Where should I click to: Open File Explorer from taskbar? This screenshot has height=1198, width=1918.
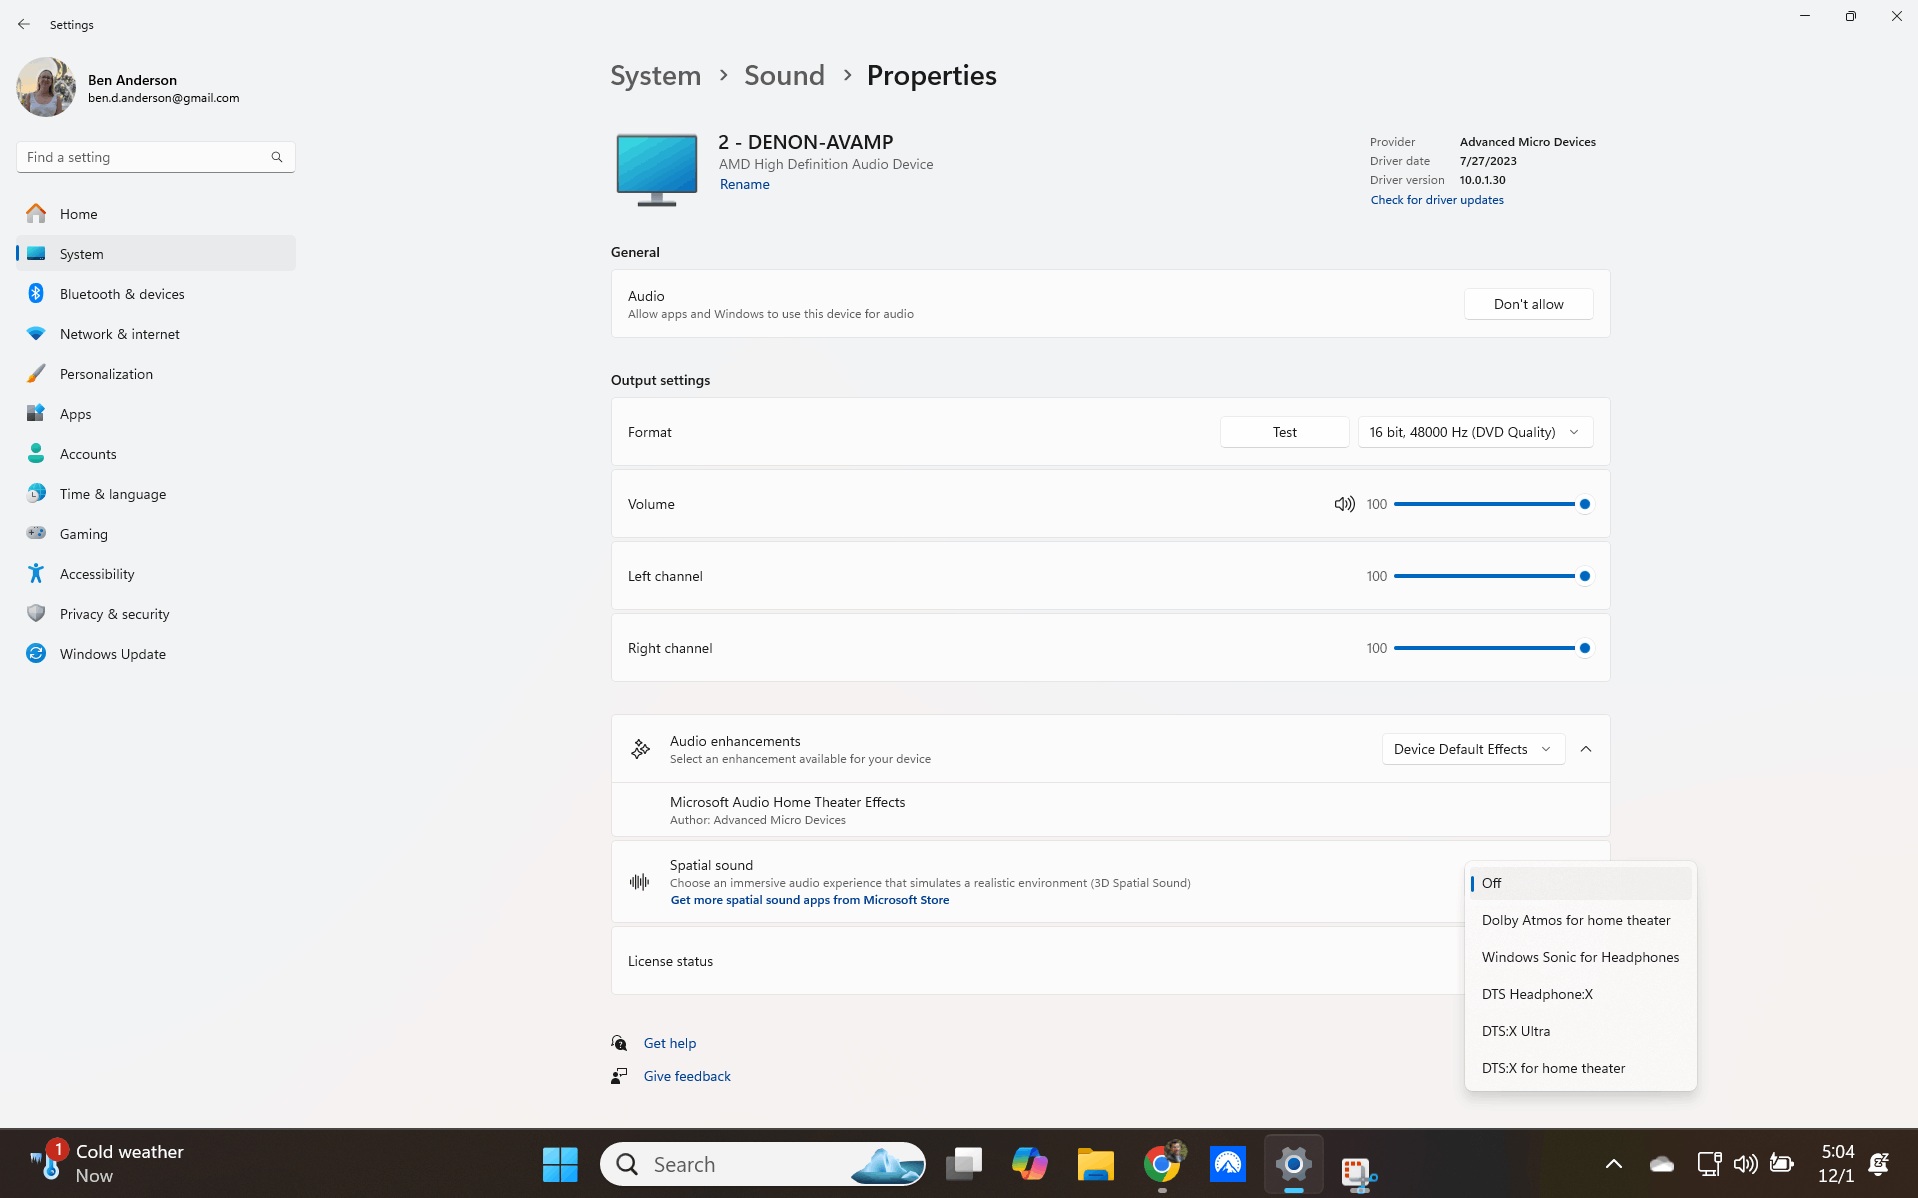click(1095, 1165)
